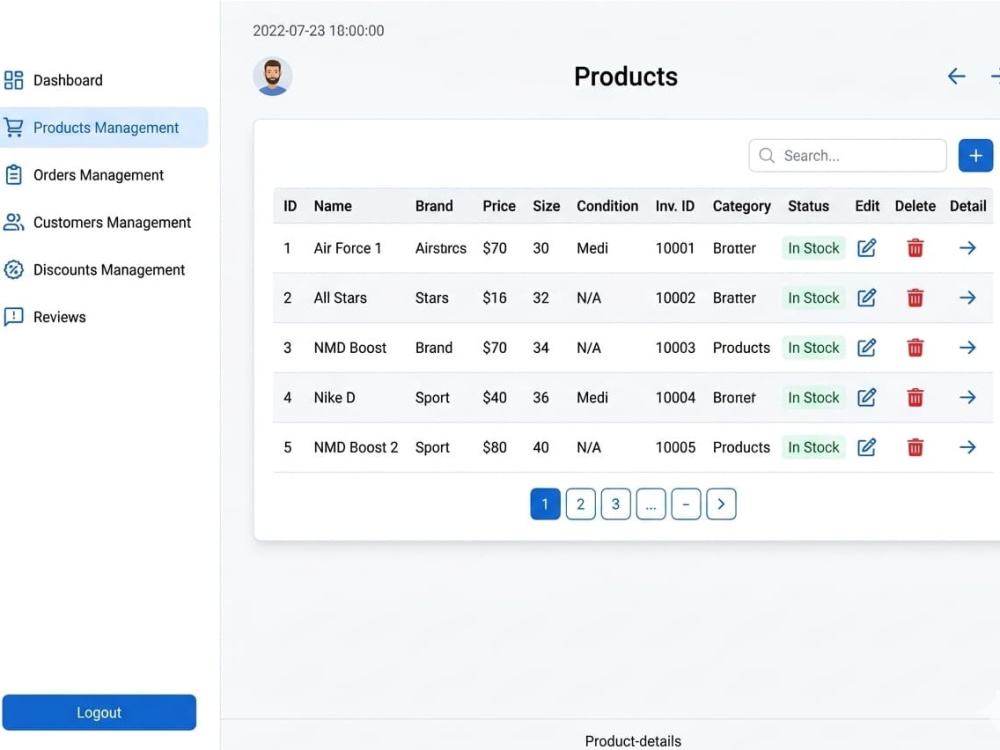The width and height of the screenshot is (1000, 750).
Task: Click the Price column header
Action: pyautogui.click(x=499, y=206)
